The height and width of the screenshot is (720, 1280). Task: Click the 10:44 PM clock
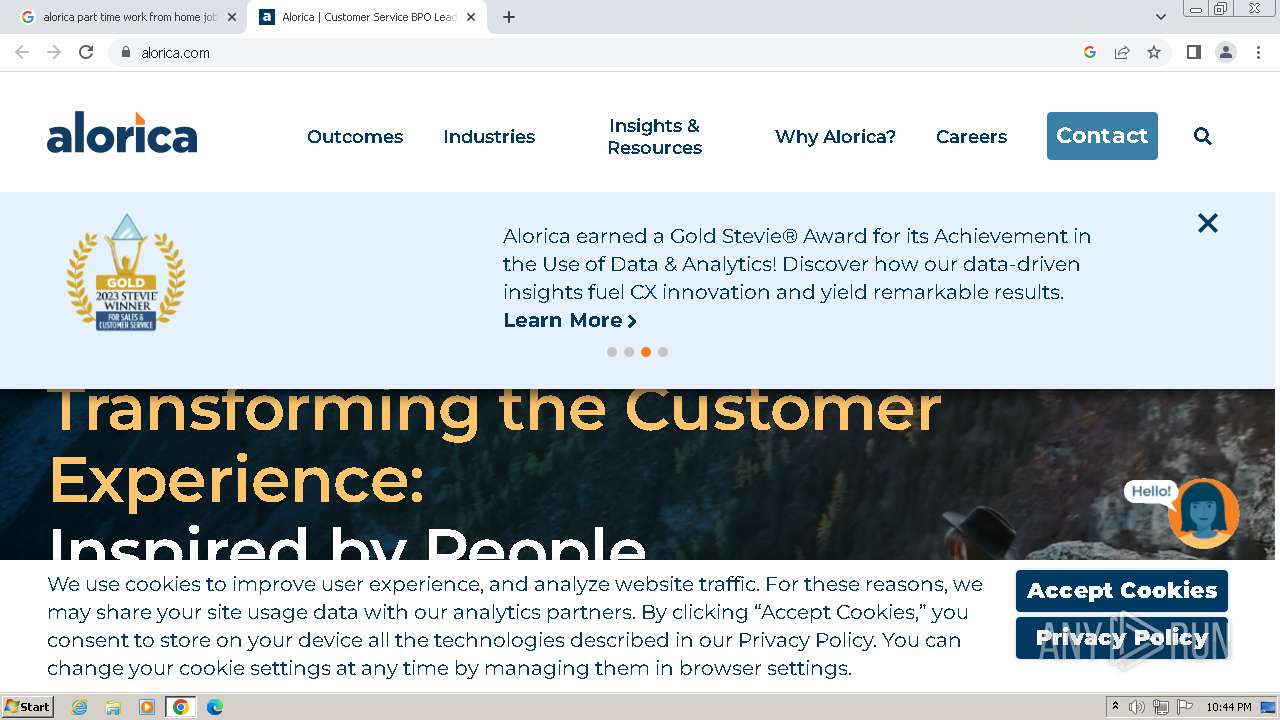tap(1229, 707)
